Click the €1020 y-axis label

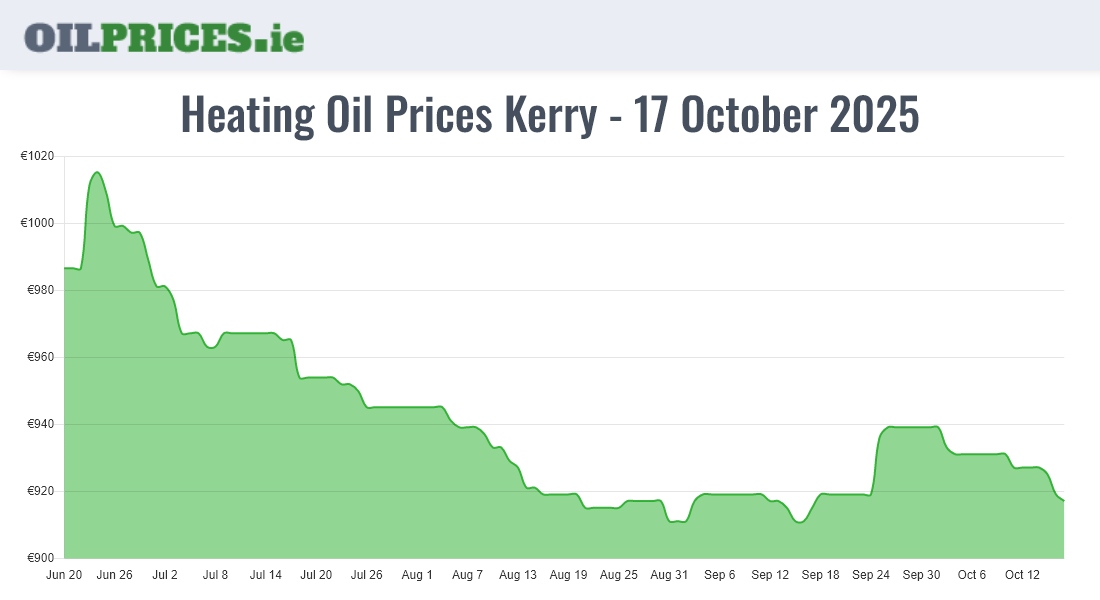tap(37, 156)
